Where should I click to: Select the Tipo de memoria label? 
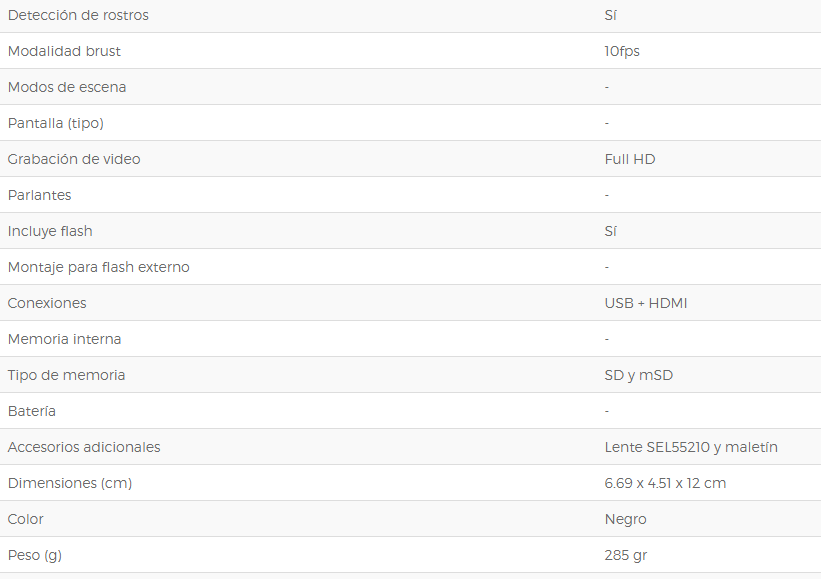click(66, 375)
